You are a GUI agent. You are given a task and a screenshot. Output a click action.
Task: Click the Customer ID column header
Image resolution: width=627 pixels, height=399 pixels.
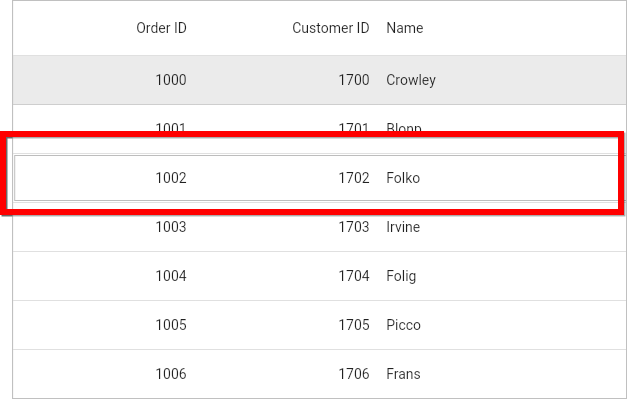[330, 28]
